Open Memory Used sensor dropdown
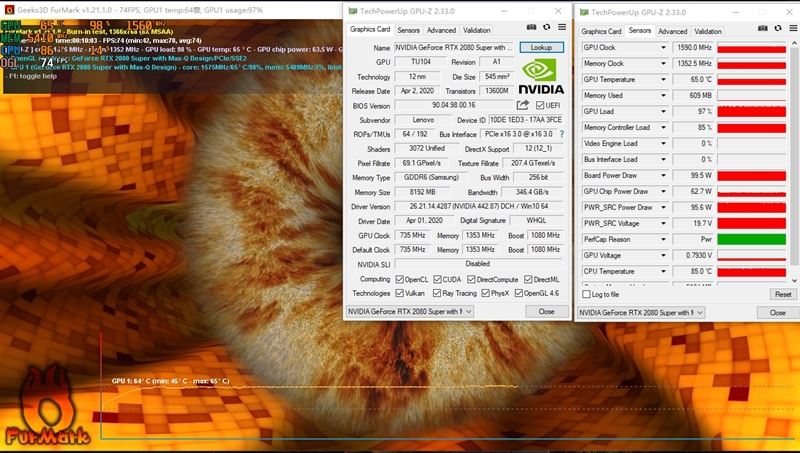 [663, 95]
